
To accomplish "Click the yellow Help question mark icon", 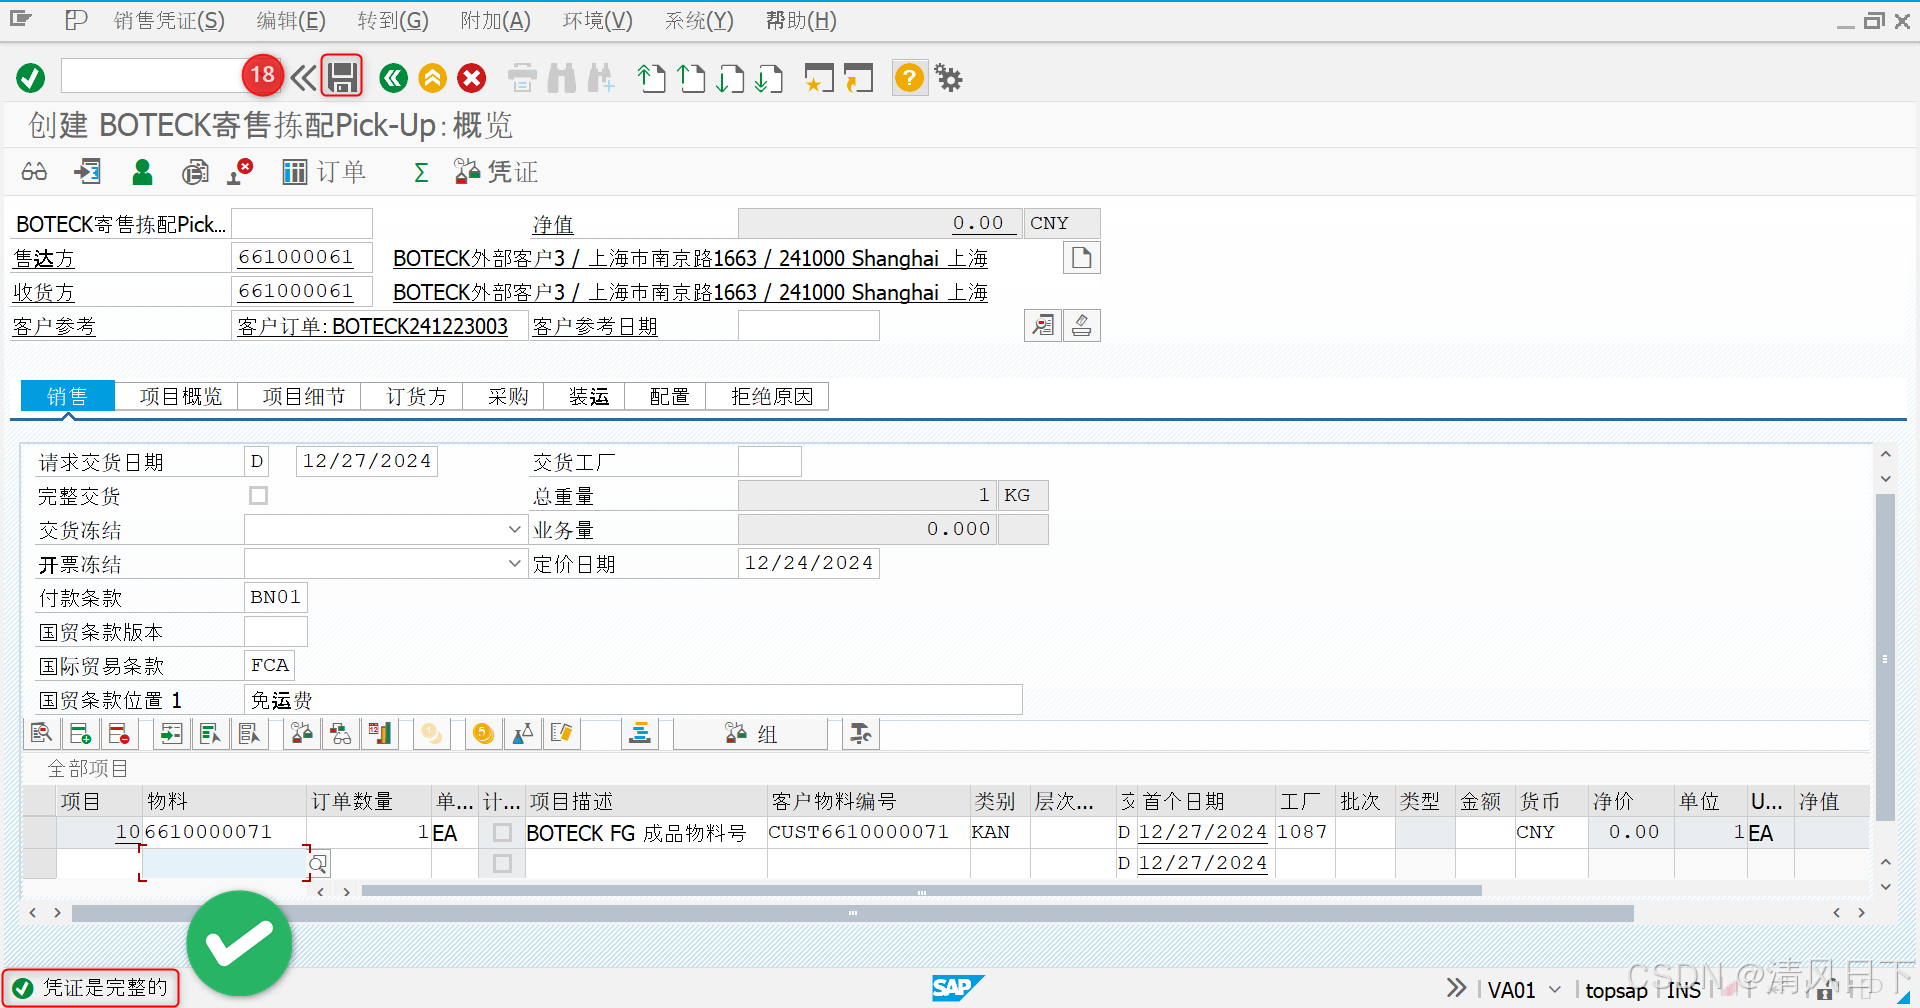I will pyautogui.click(x=909, y=78).
